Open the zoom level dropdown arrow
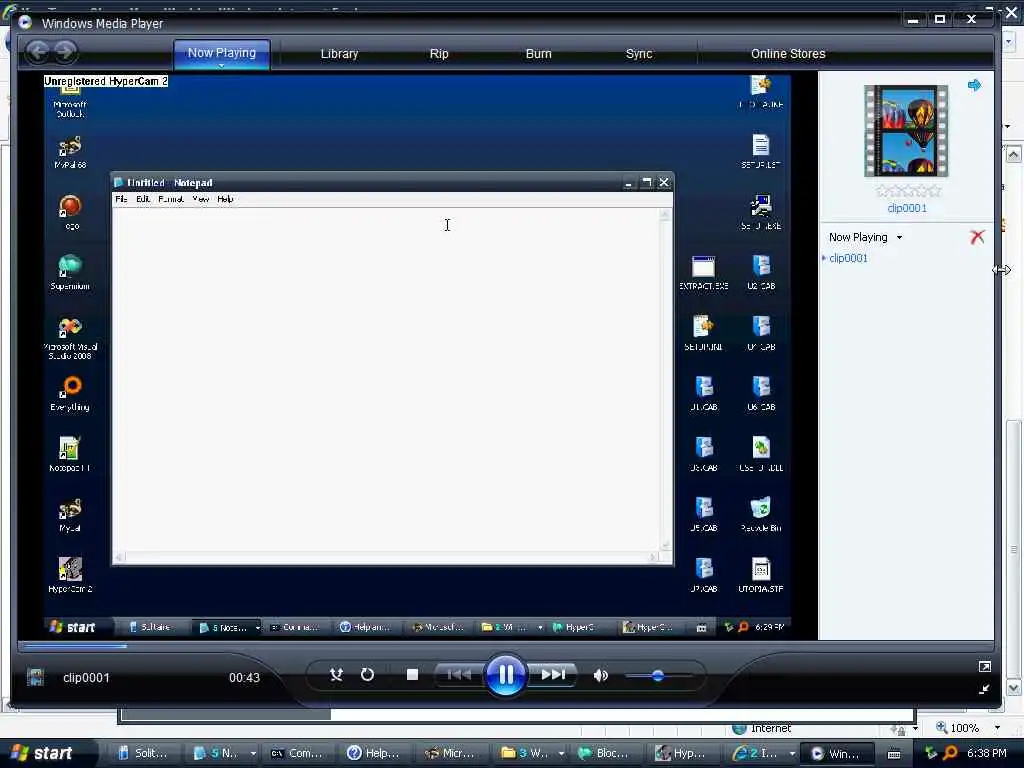The width and height of the screenshot is (1024, 768). (x=997, y=728)
